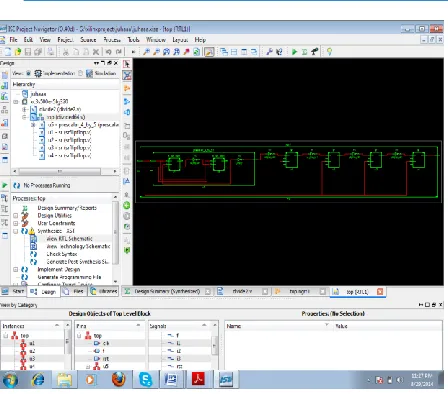The width and height of the screenshot is (448, 394).
Task: Click the Print toolbar icon
Action: click(50, 52)
